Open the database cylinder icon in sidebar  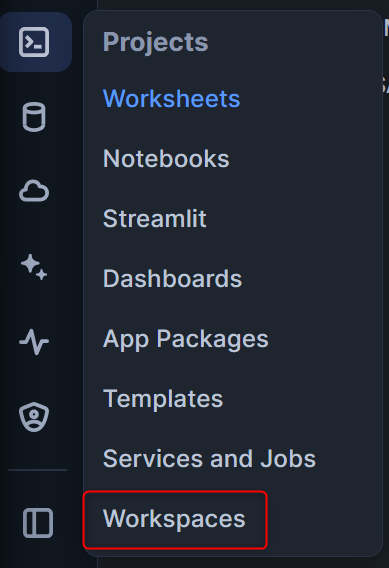coord(34,117)
